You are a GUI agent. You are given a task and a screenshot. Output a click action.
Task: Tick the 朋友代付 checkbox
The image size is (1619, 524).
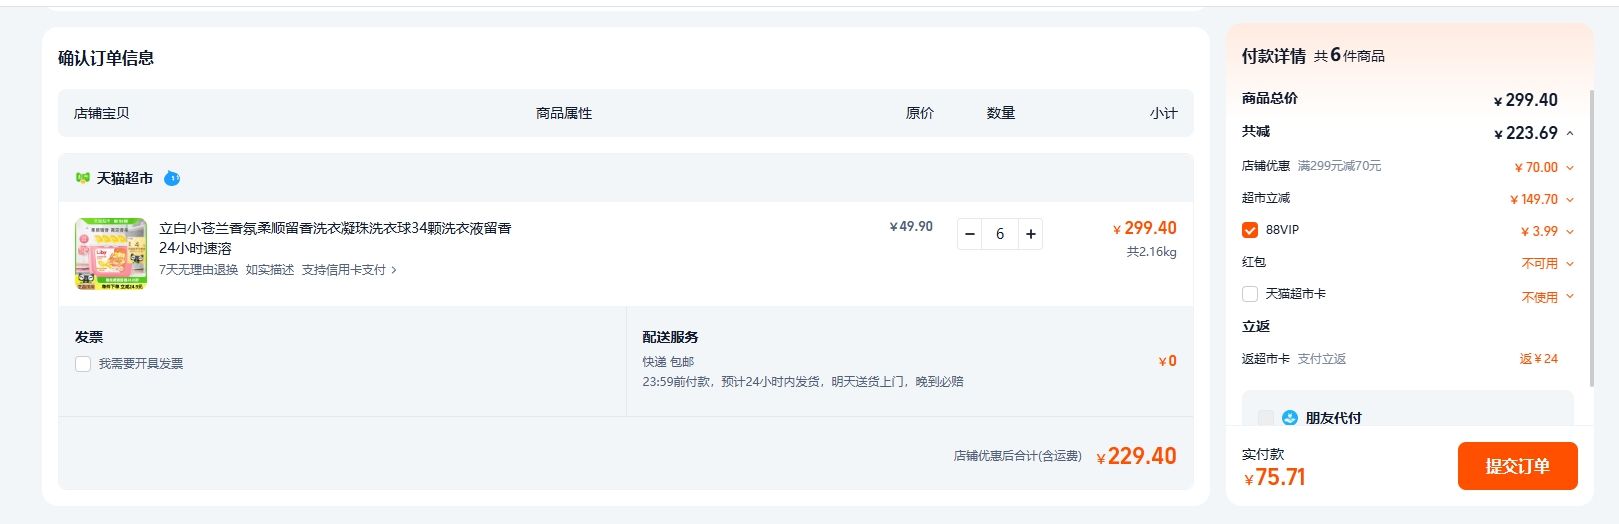(1266, 418)
